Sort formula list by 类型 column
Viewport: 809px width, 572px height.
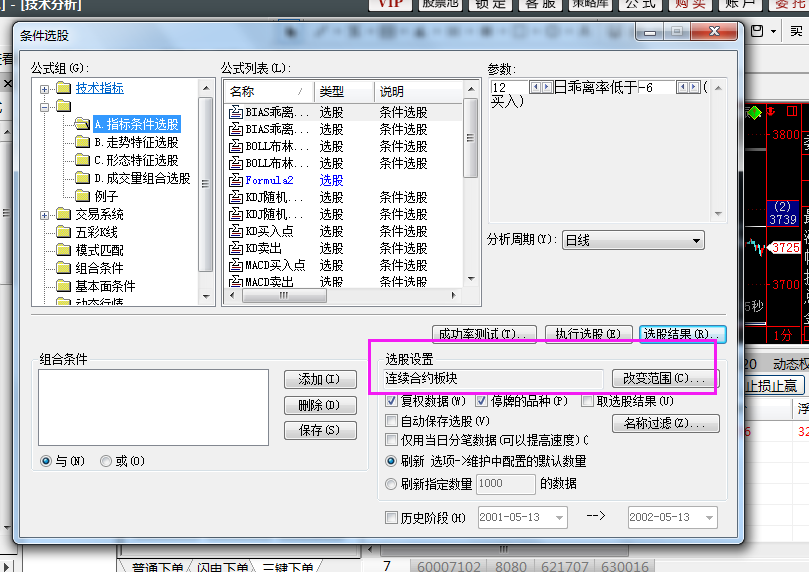344,92
